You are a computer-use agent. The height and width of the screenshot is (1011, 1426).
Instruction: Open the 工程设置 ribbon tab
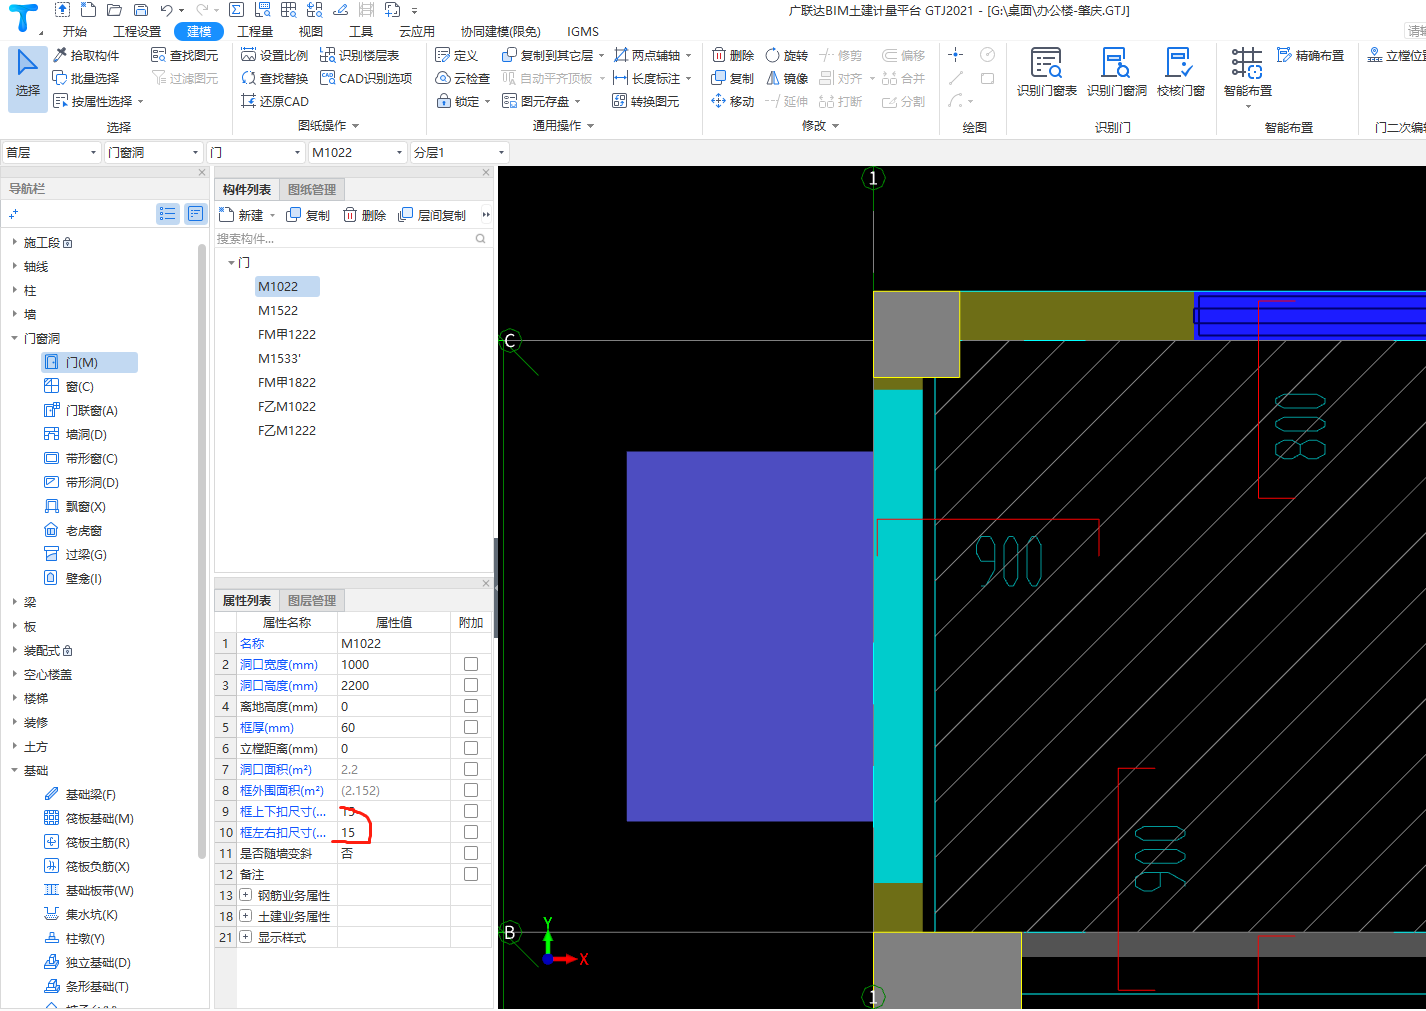coord(137,31)
